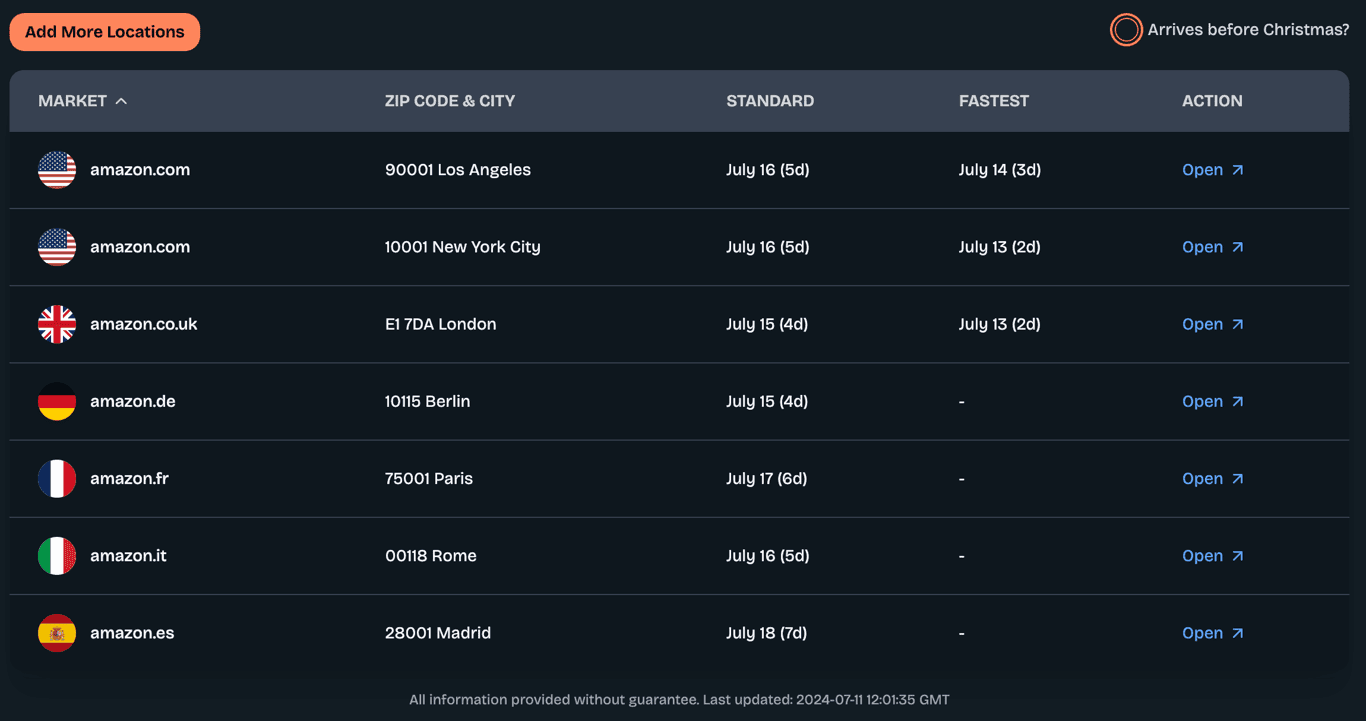Select the amazon.es market name
This screenshot has width=1366, height=721.
[132, 633]
